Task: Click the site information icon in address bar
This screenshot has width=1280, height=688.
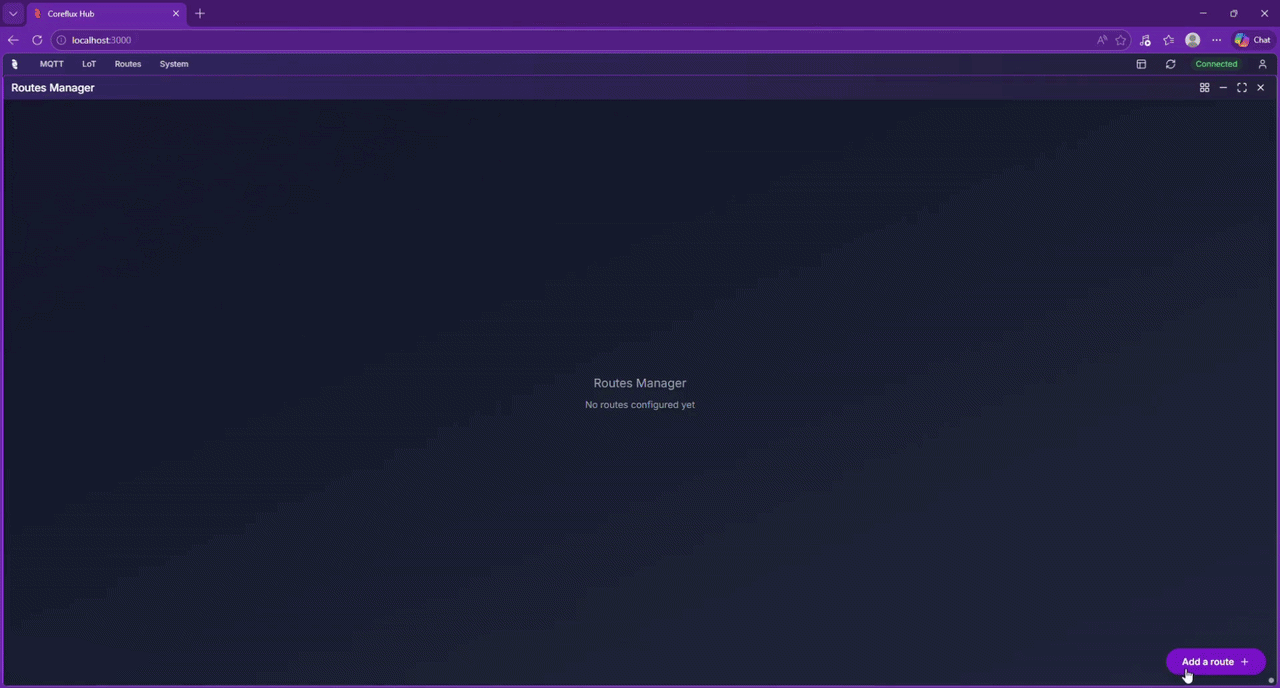Action: tap(61, 40)
